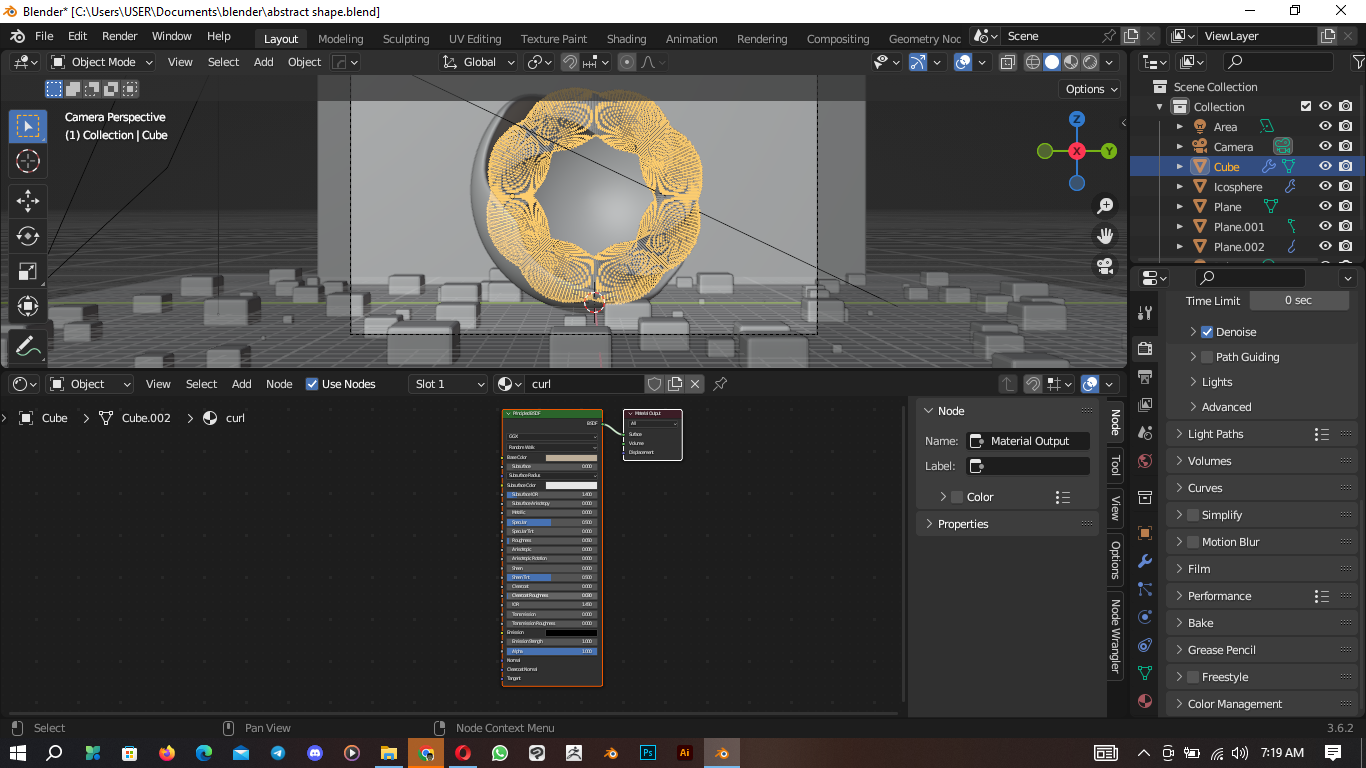Click the Z axis on navigation gizmo
The width and height of the screenshot is (1366, 768).
[x=1077, y=119]
